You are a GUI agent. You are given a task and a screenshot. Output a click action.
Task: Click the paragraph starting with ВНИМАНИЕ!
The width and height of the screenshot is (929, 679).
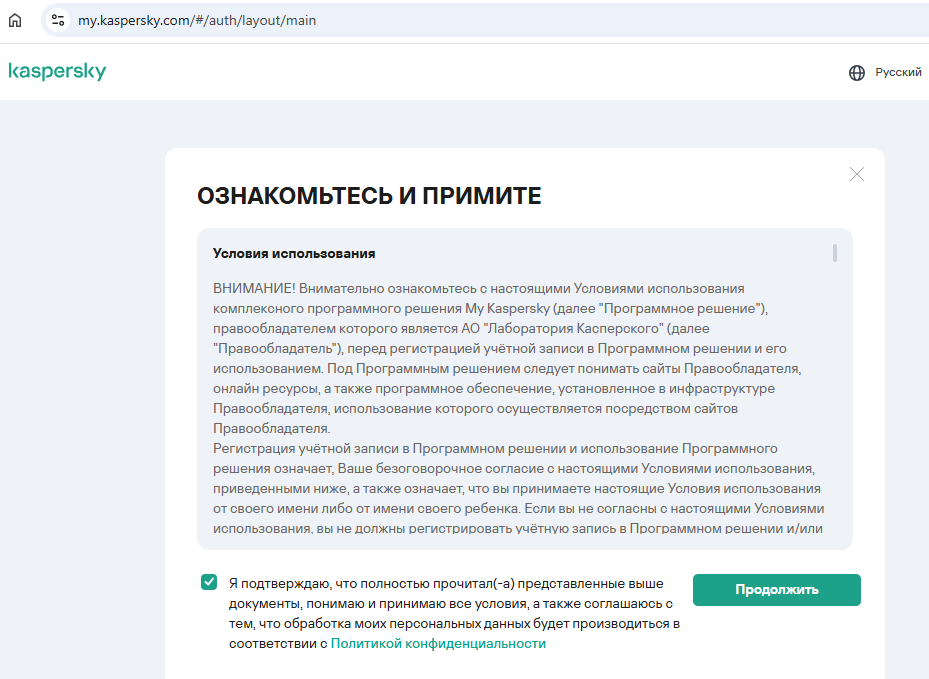(x=508, y=358)
